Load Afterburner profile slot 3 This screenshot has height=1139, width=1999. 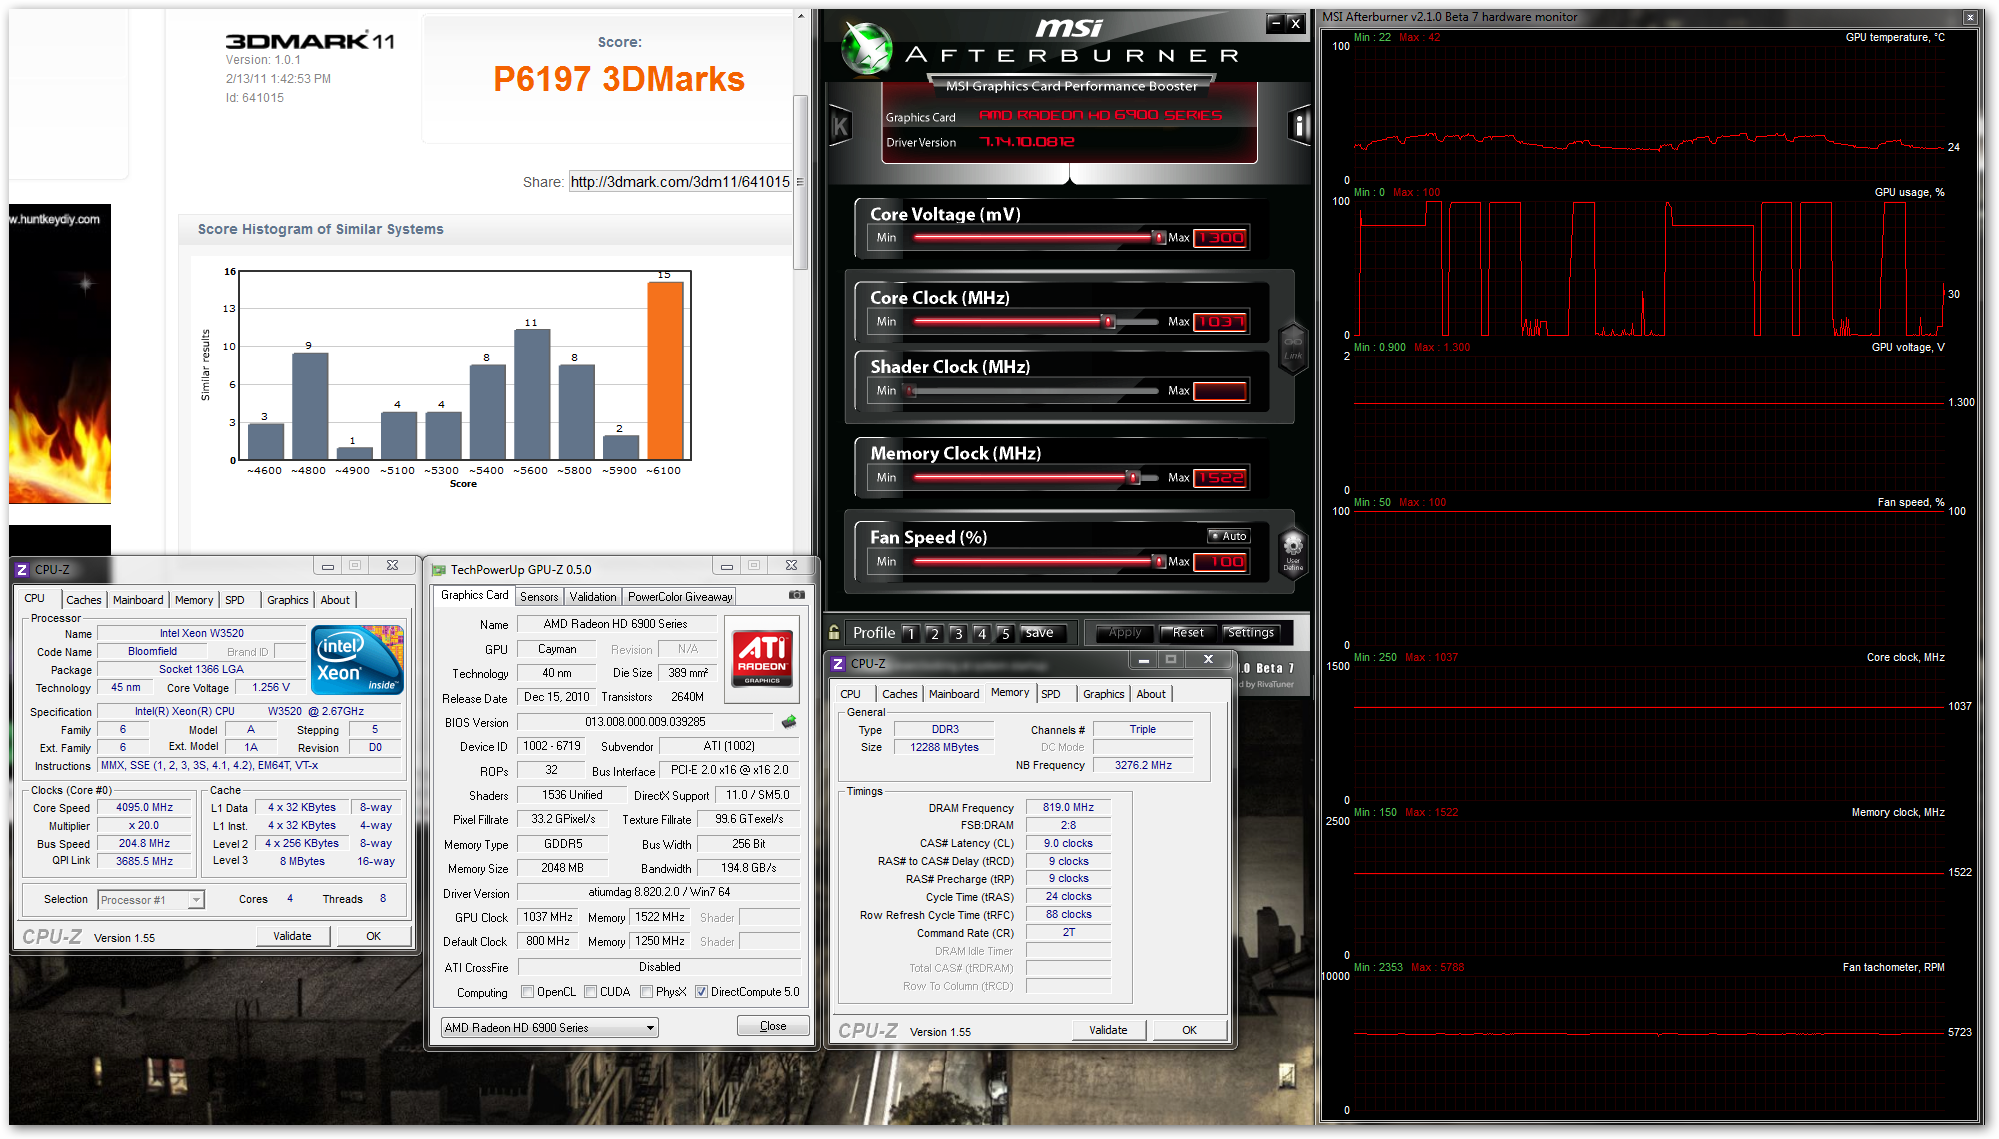(957, 633)
